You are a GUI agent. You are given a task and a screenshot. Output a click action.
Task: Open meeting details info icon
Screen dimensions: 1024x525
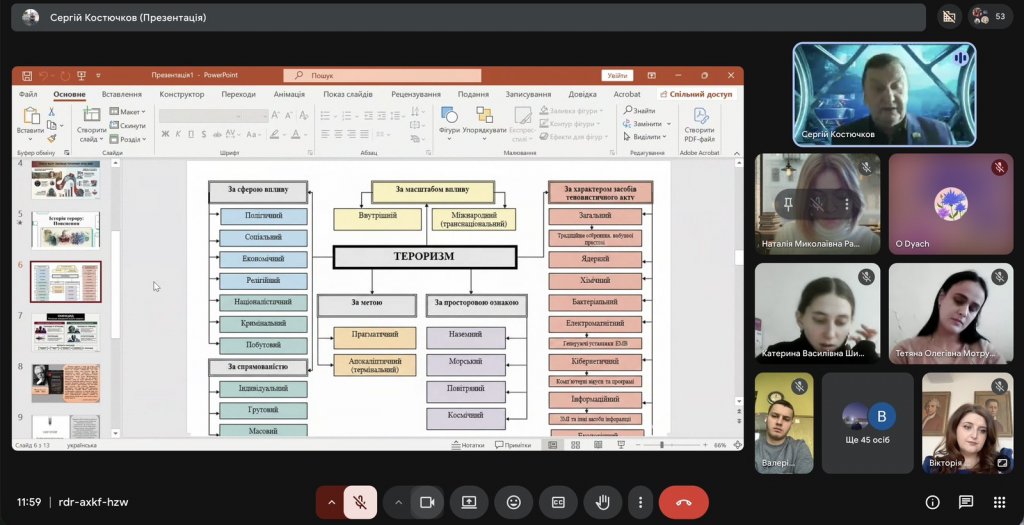point(933,502)
